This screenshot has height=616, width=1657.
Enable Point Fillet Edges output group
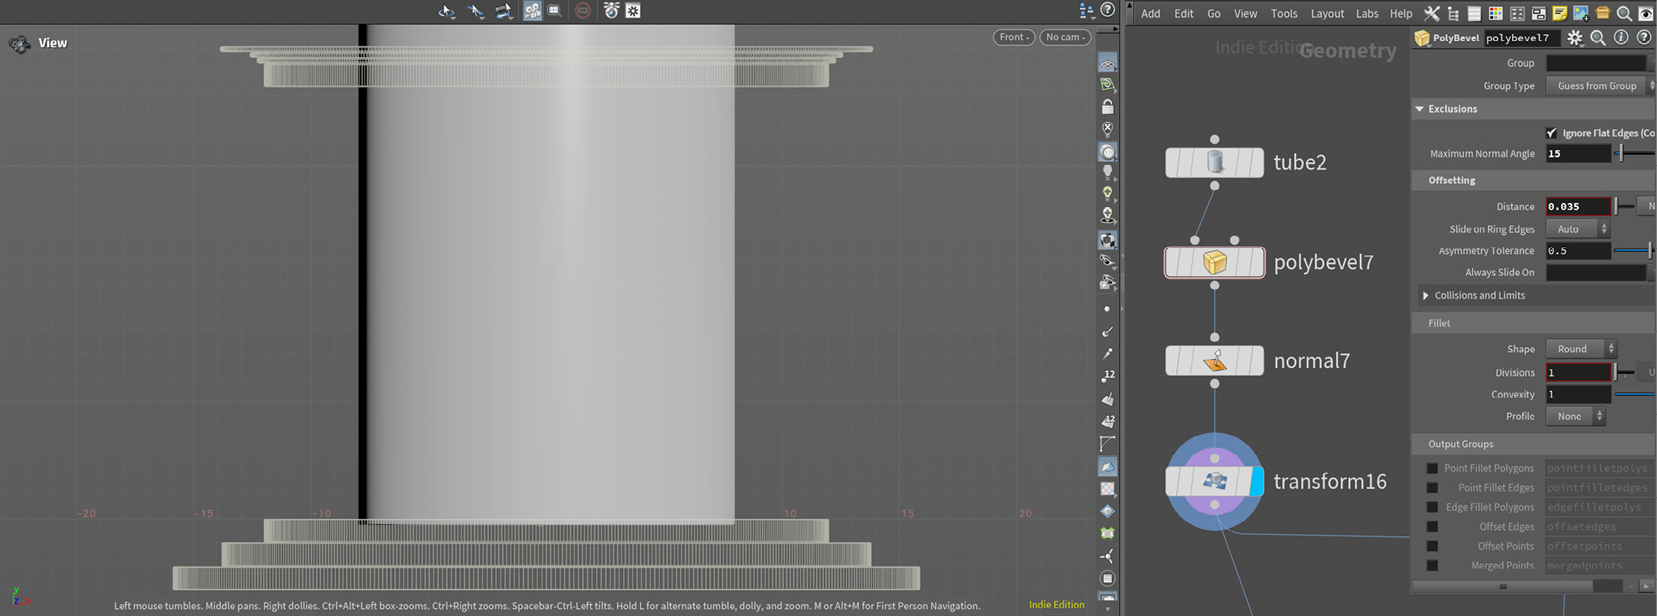tap(1432, 488)
